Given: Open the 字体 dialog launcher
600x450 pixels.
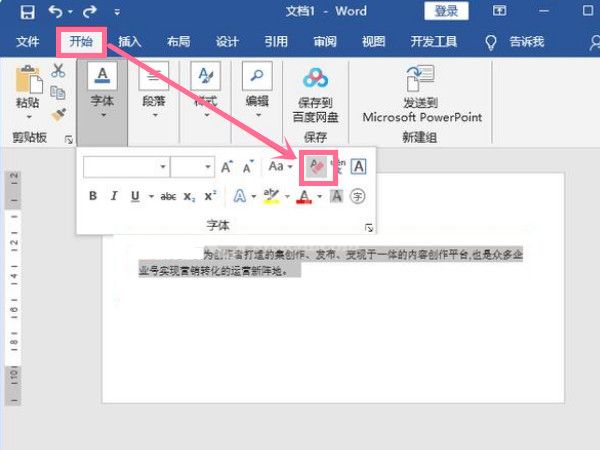Looking at the screenshot, I should [369, 228].
